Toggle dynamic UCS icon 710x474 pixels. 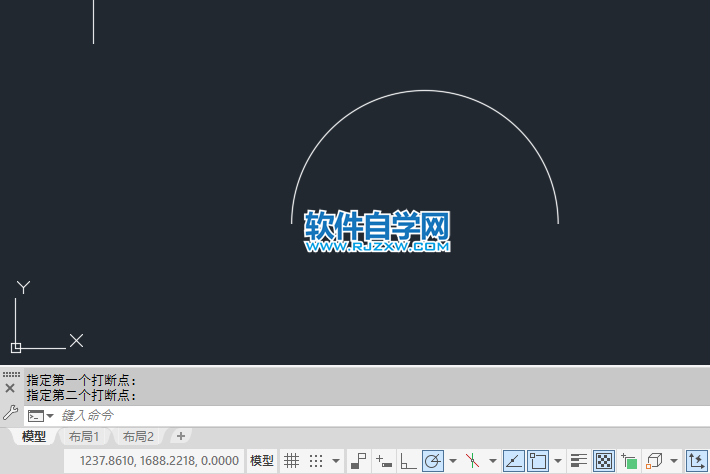click(x=696, y=461)
